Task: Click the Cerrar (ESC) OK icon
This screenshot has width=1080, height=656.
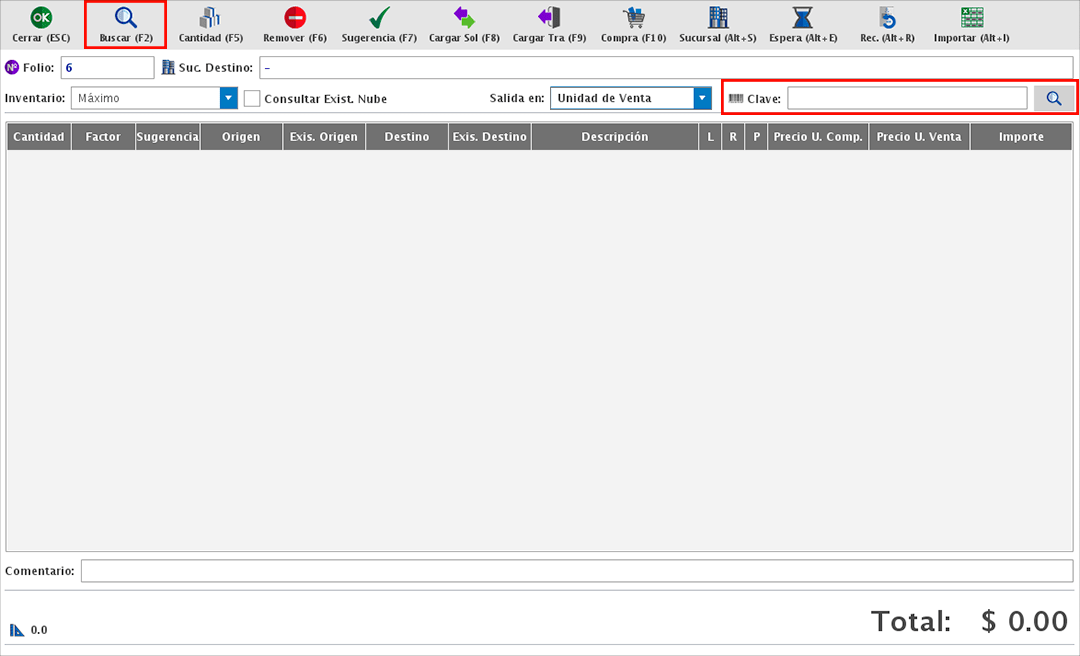Action: 41,17
